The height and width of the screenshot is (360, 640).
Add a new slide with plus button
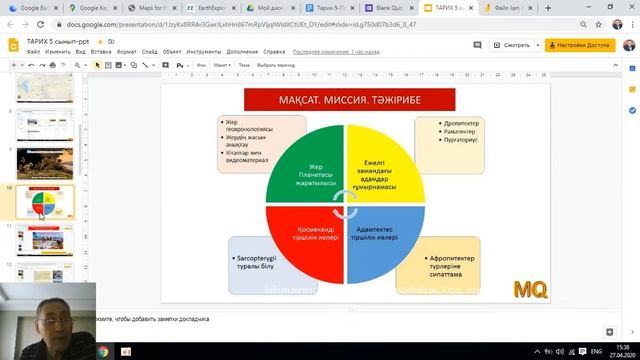point(13,65)
